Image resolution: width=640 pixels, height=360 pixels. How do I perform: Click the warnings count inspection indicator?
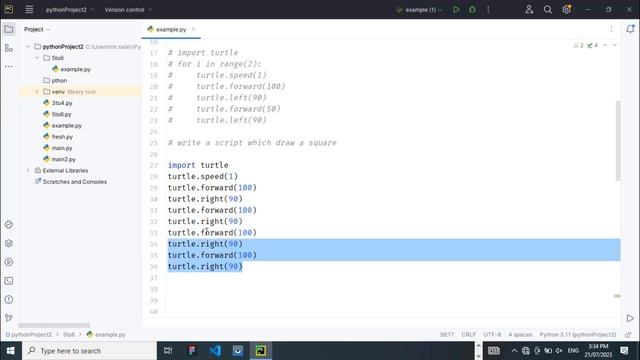(x=578, y=45)
